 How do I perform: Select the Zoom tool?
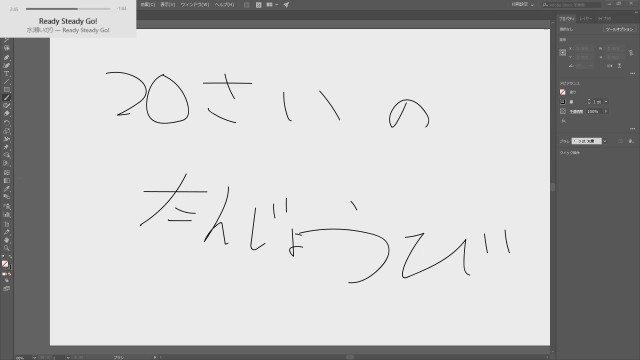click(x=7, y=248)
